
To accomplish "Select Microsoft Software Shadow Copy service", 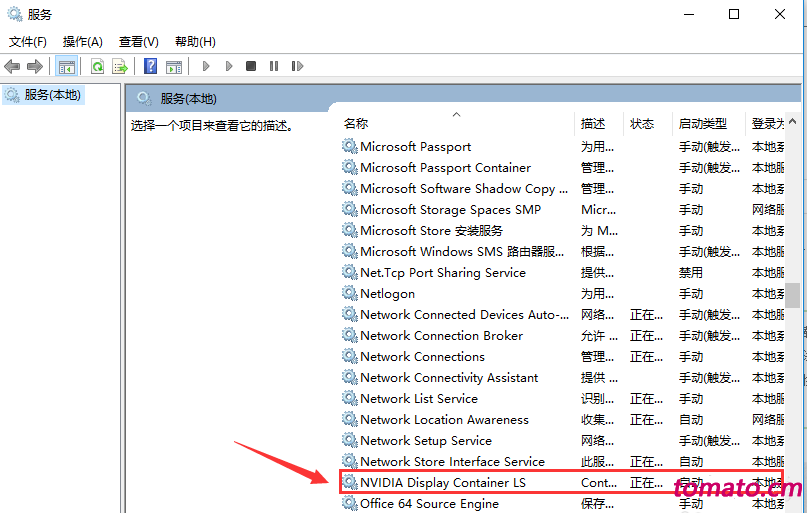I will click(562, 189).
